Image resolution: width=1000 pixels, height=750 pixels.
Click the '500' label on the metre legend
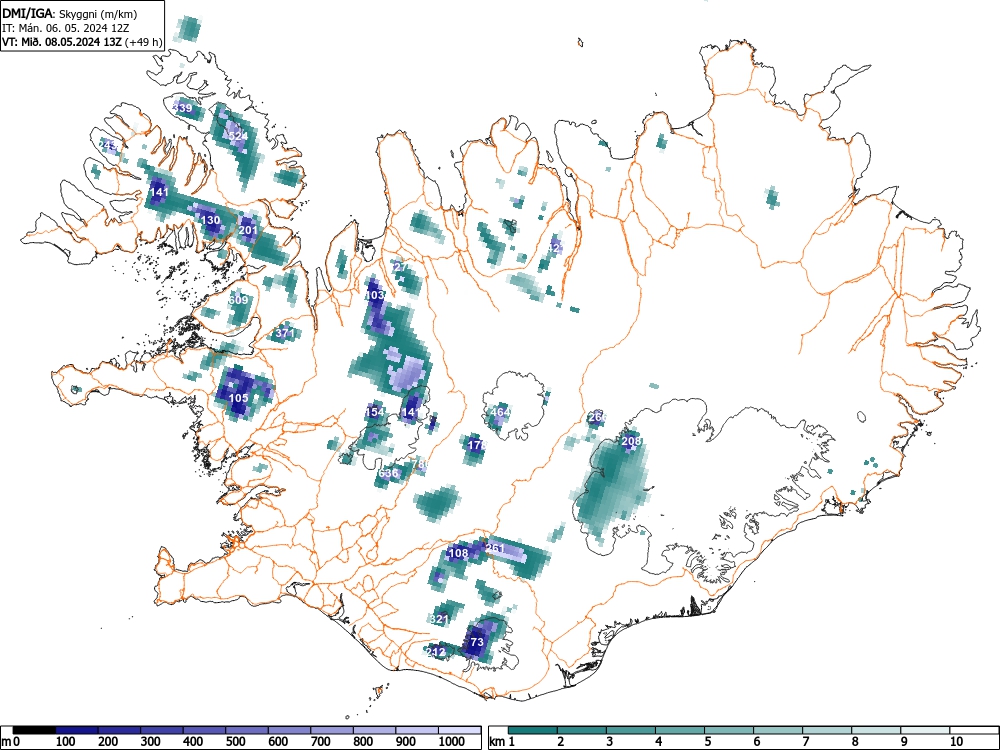tap(236, 742)
